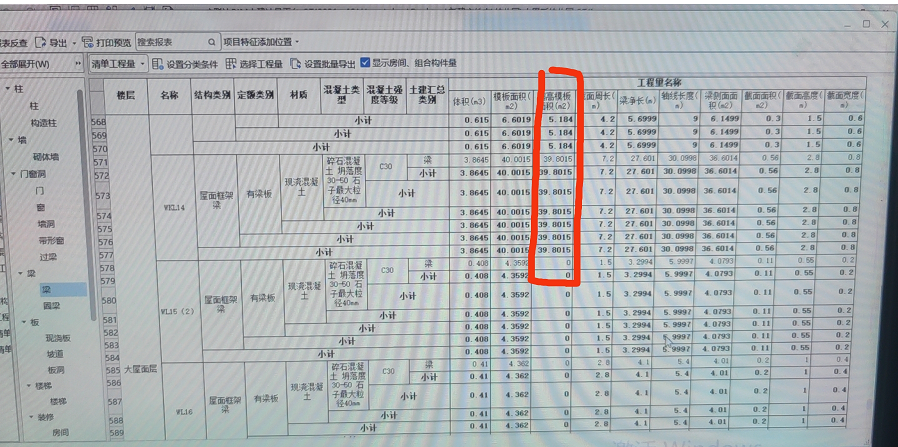The width and height of the screenshot is (898, 447).
Task: Select 带形窗 in the tree
Action: tap(52, 240)
